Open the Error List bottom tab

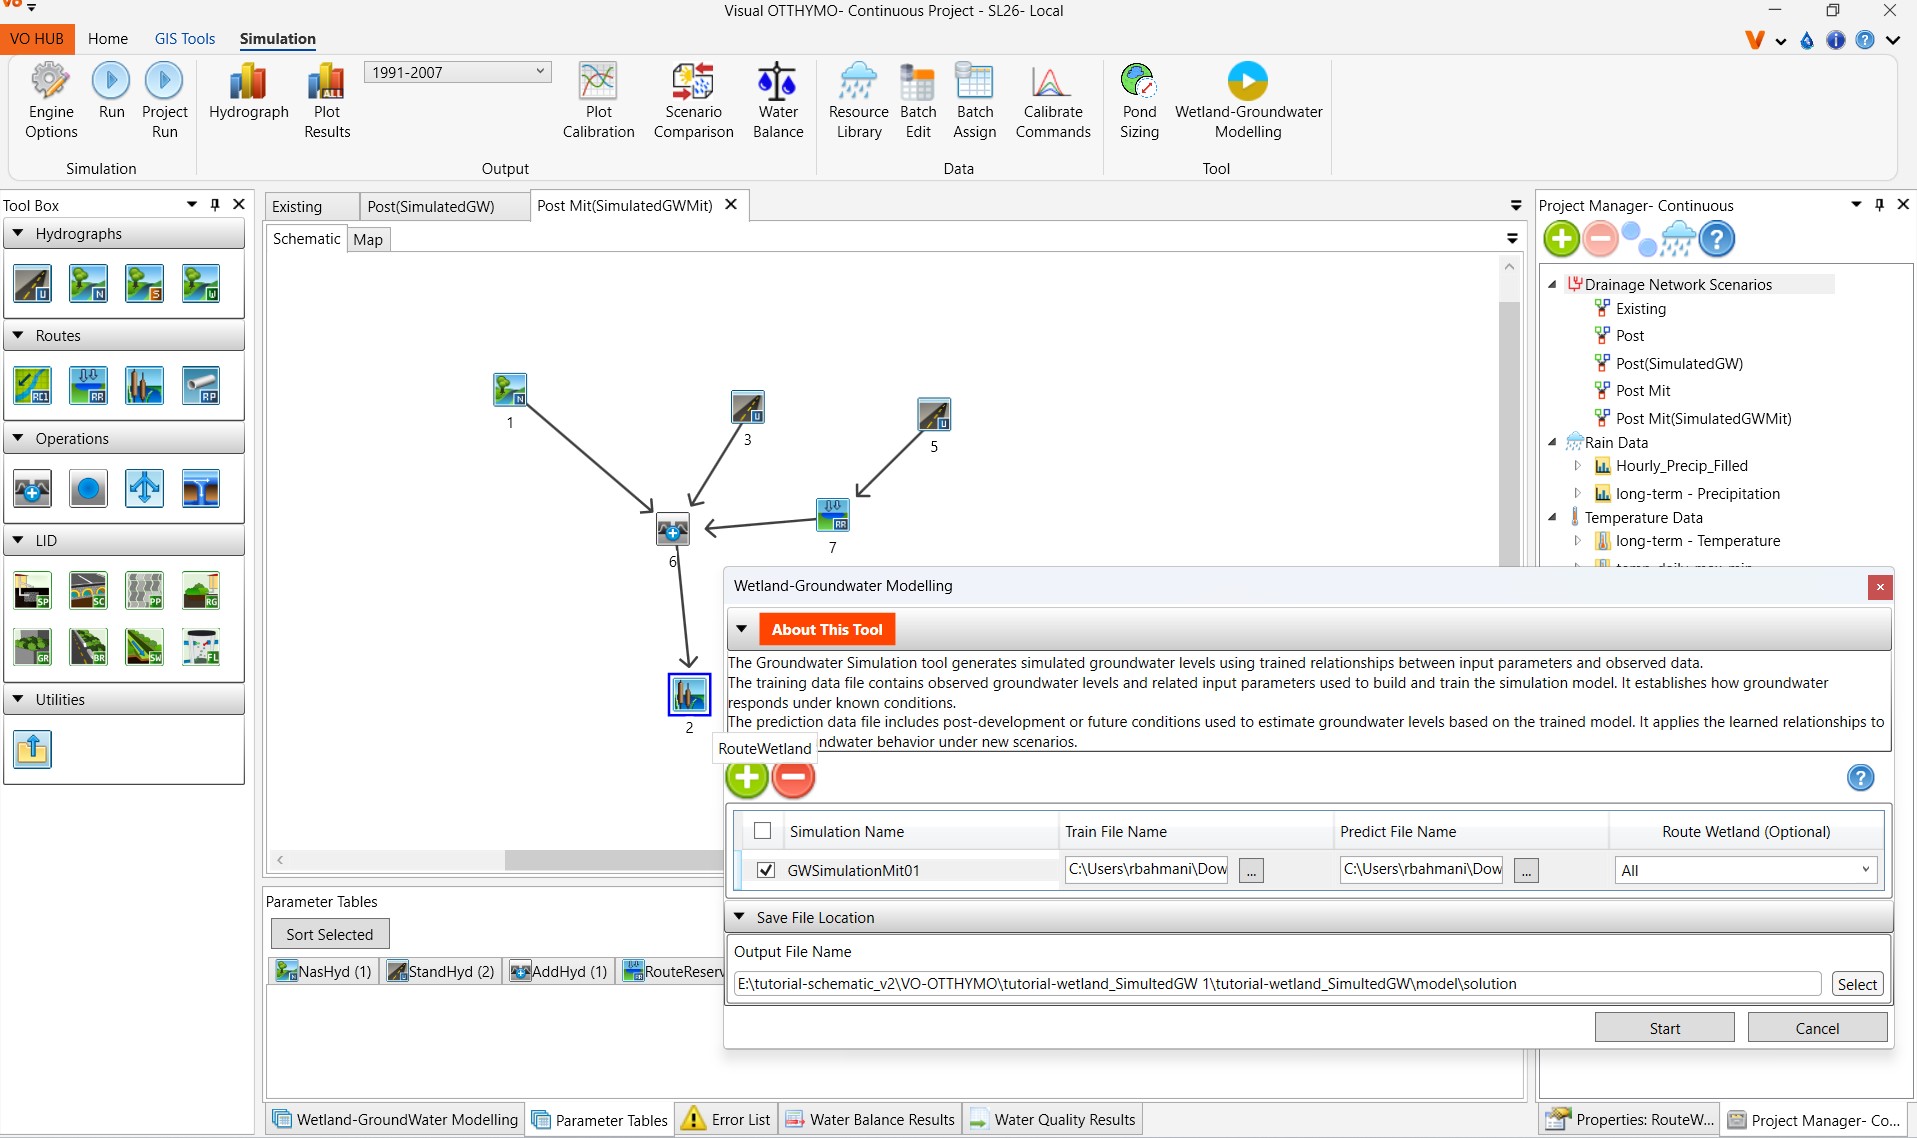point(726,1119)
